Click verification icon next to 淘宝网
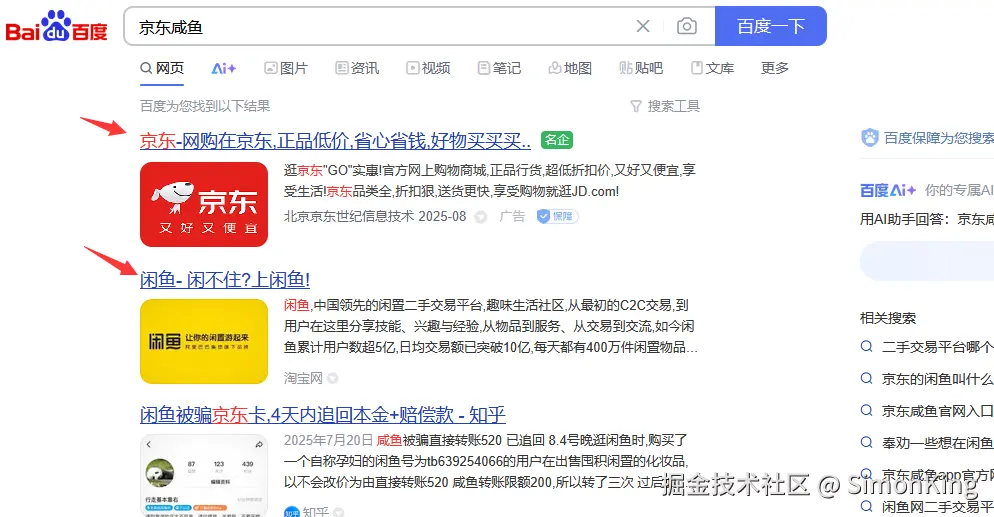 click(x=332, y=379)
